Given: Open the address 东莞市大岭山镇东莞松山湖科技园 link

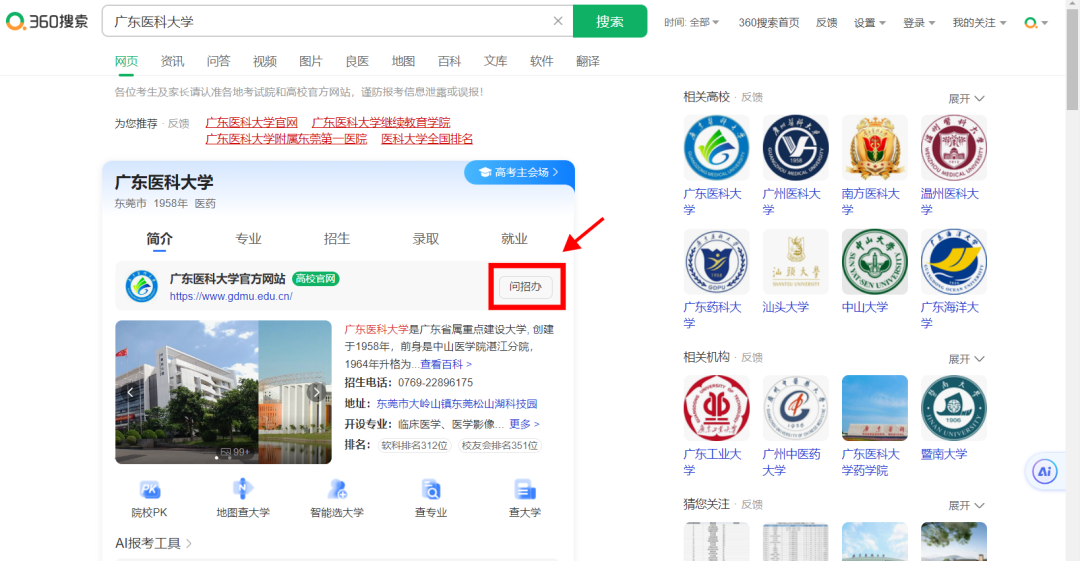Looking at the screenshot, I should (x=457, y=403).
